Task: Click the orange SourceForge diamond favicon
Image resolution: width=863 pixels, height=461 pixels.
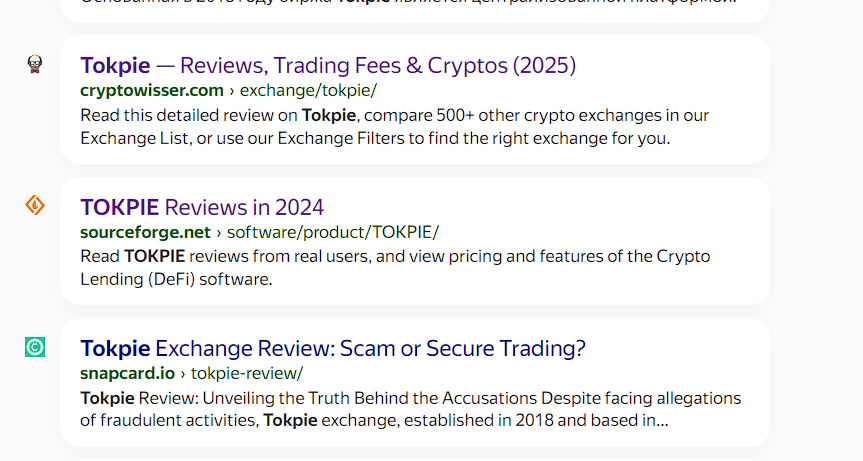Action: [x=35, y=206]
